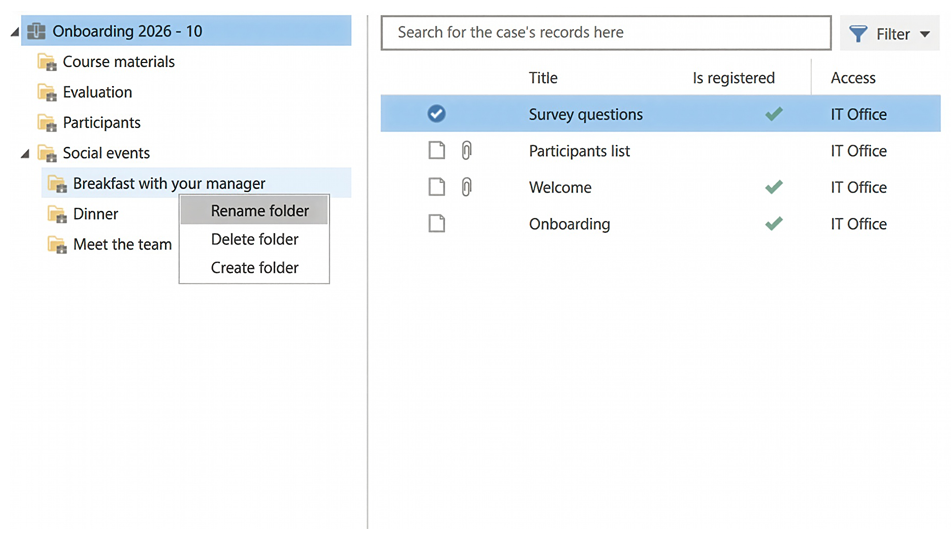Click the registered checkmark for the Welcome record

click(773, 187)
